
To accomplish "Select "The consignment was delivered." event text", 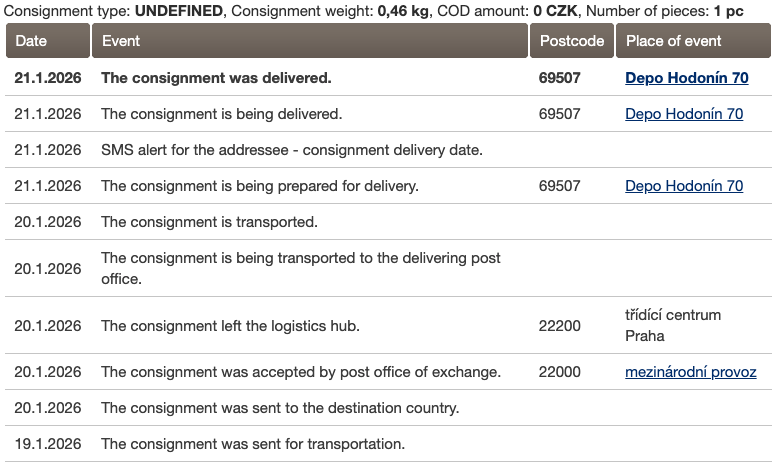I will click(216, 77).
